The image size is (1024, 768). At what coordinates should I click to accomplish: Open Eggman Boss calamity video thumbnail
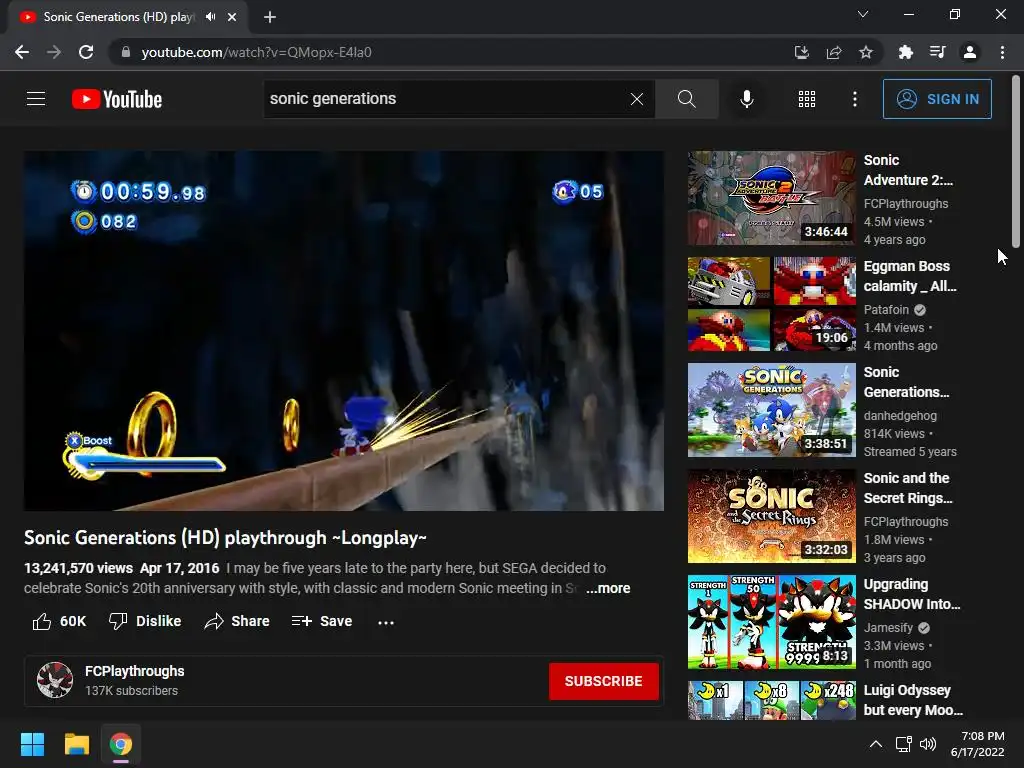771,304
